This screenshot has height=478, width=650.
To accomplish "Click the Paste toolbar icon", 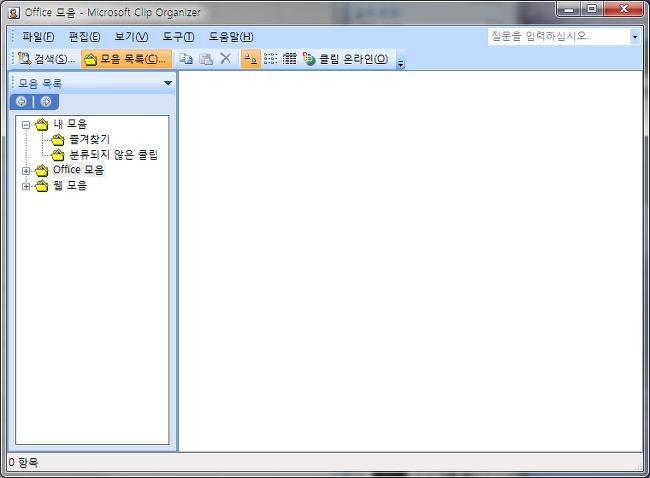I will (206, 59).
